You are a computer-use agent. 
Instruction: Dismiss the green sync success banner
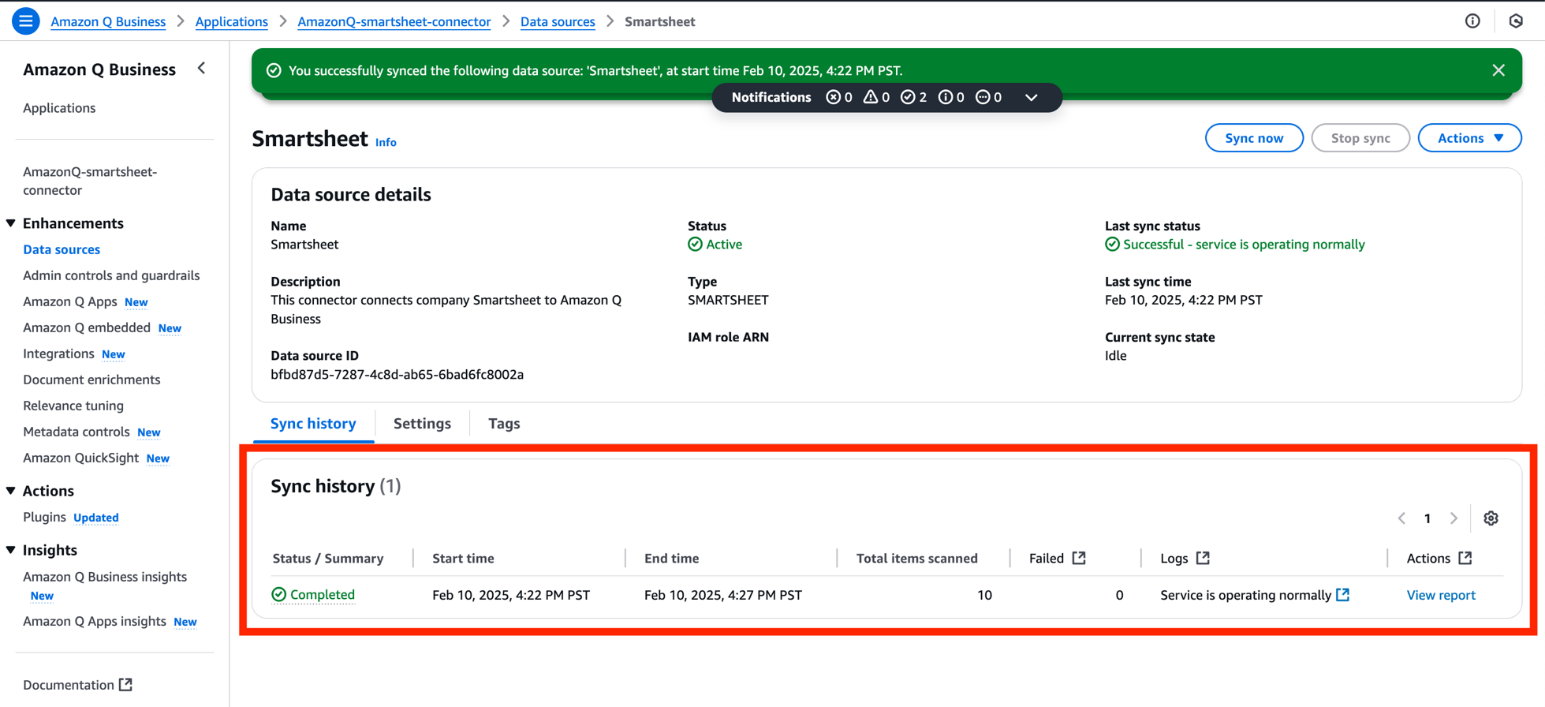(x=1498, y=70)
